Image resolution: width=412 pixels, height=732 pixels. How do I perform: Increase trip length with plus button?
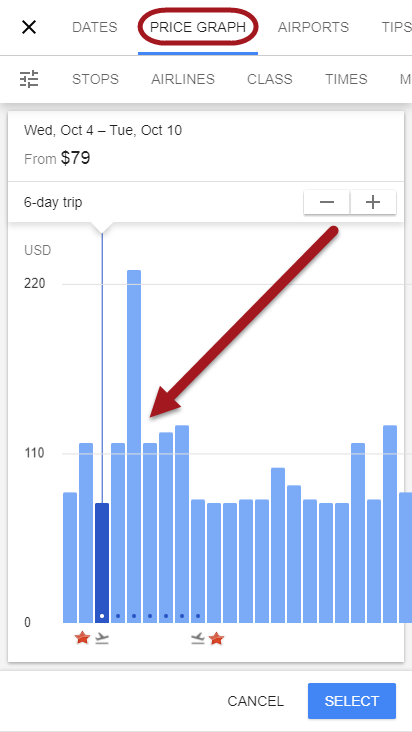pyautogui.click(x=373, y=202)
